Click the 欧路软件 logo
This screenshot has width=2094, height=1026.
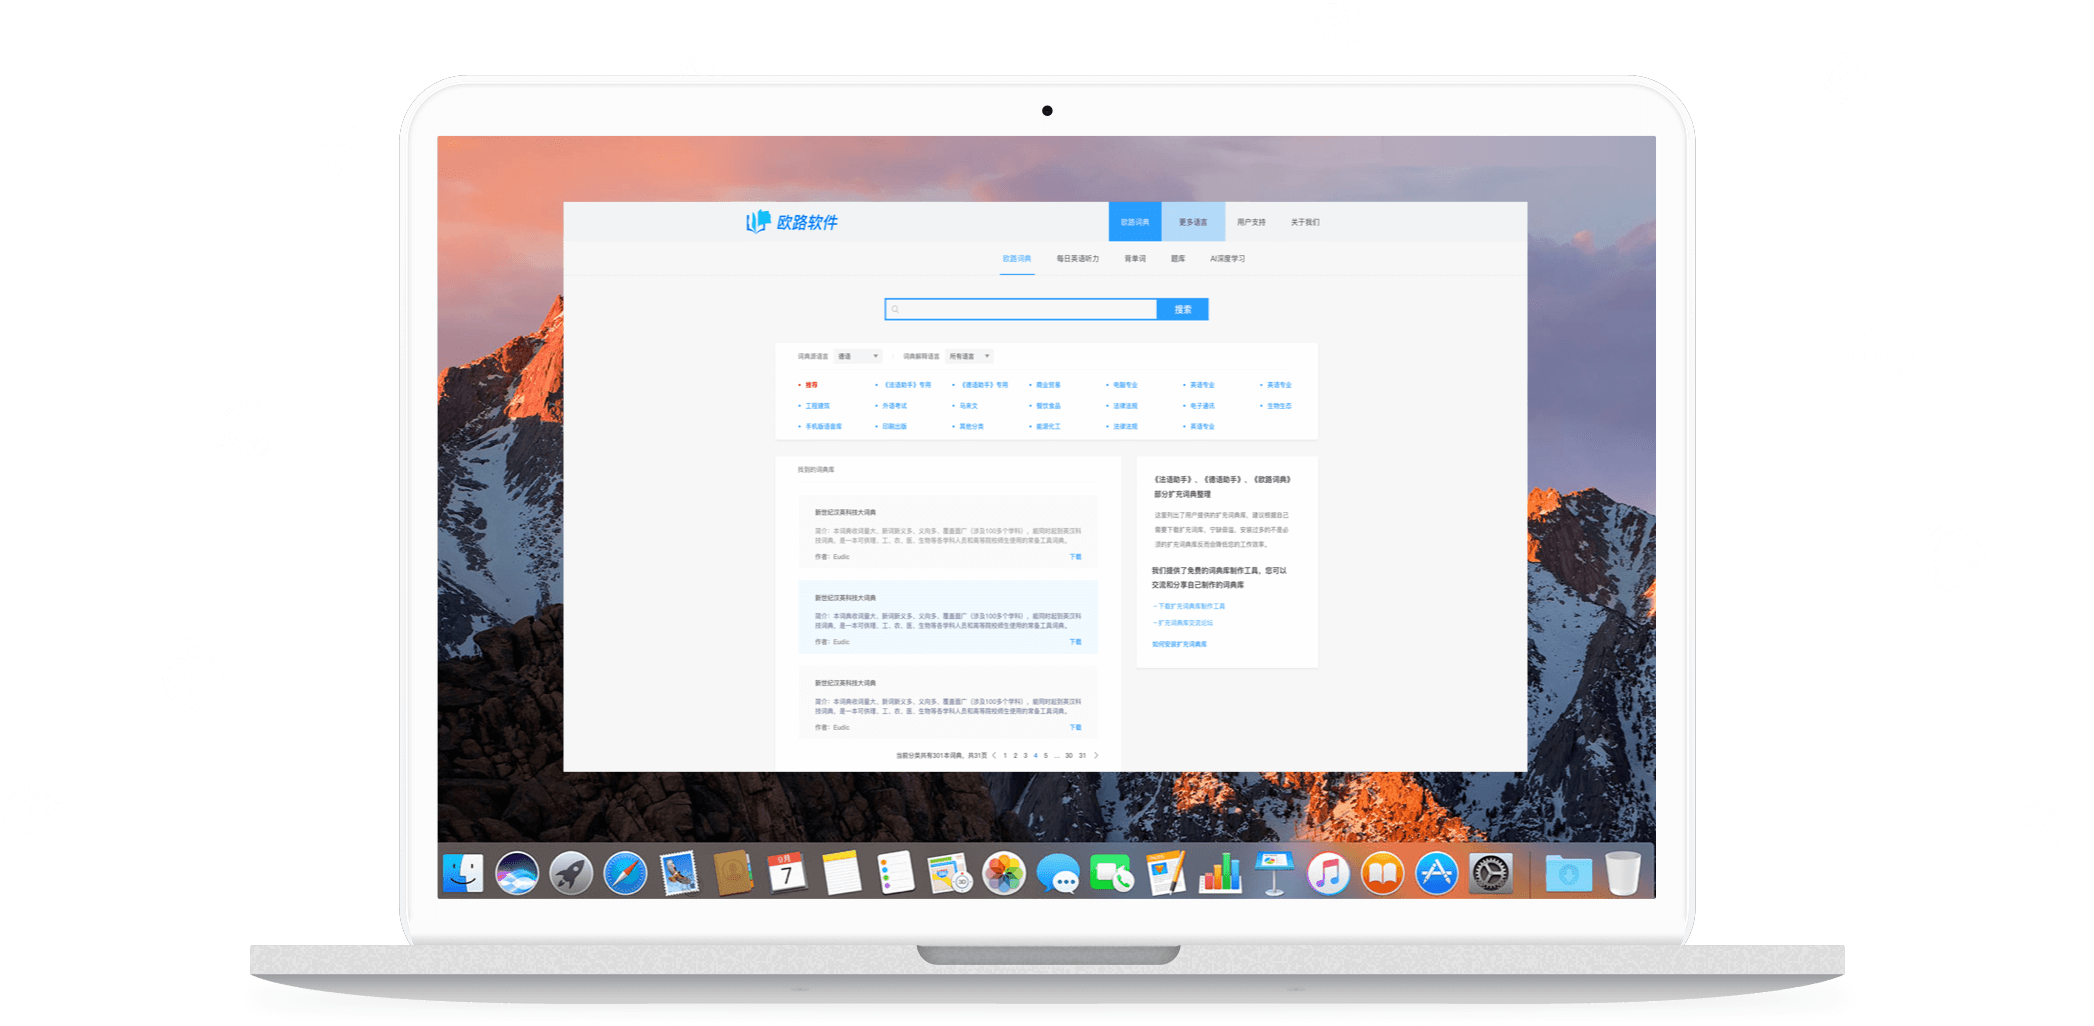(x=792, y=222)
